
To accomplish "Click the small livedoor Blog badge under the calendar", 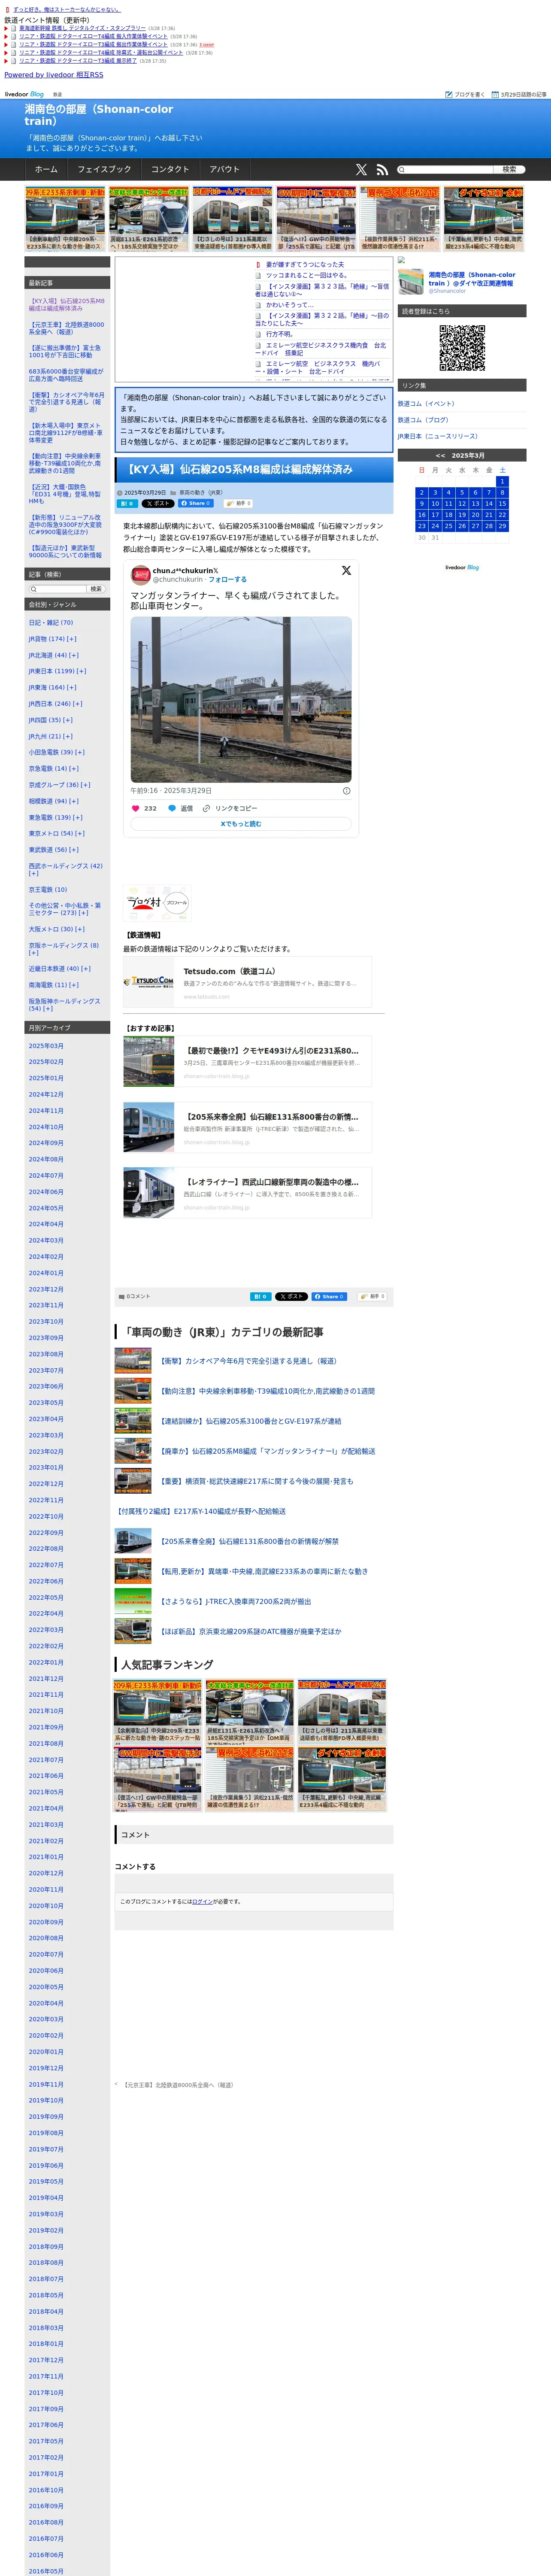I will [462, 567].
